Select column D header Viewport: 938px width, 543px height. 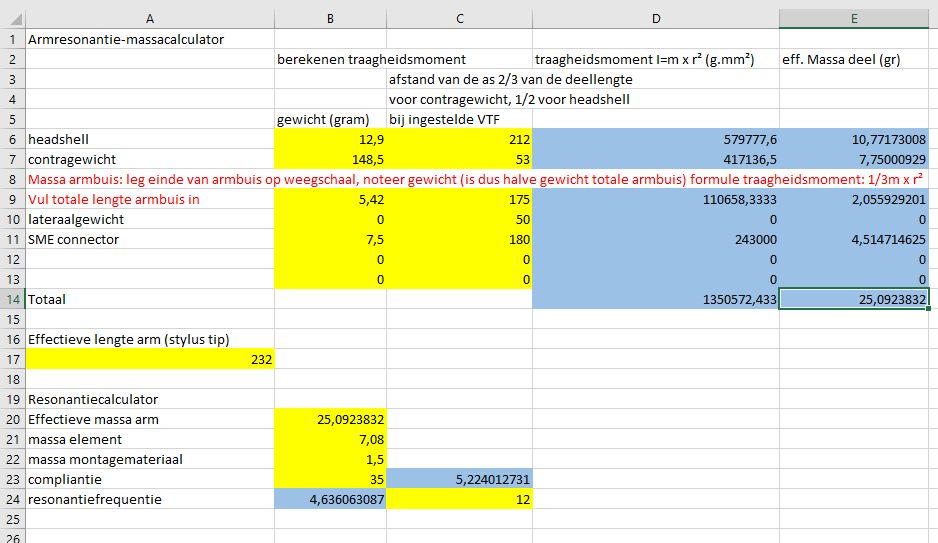point(656,19)
